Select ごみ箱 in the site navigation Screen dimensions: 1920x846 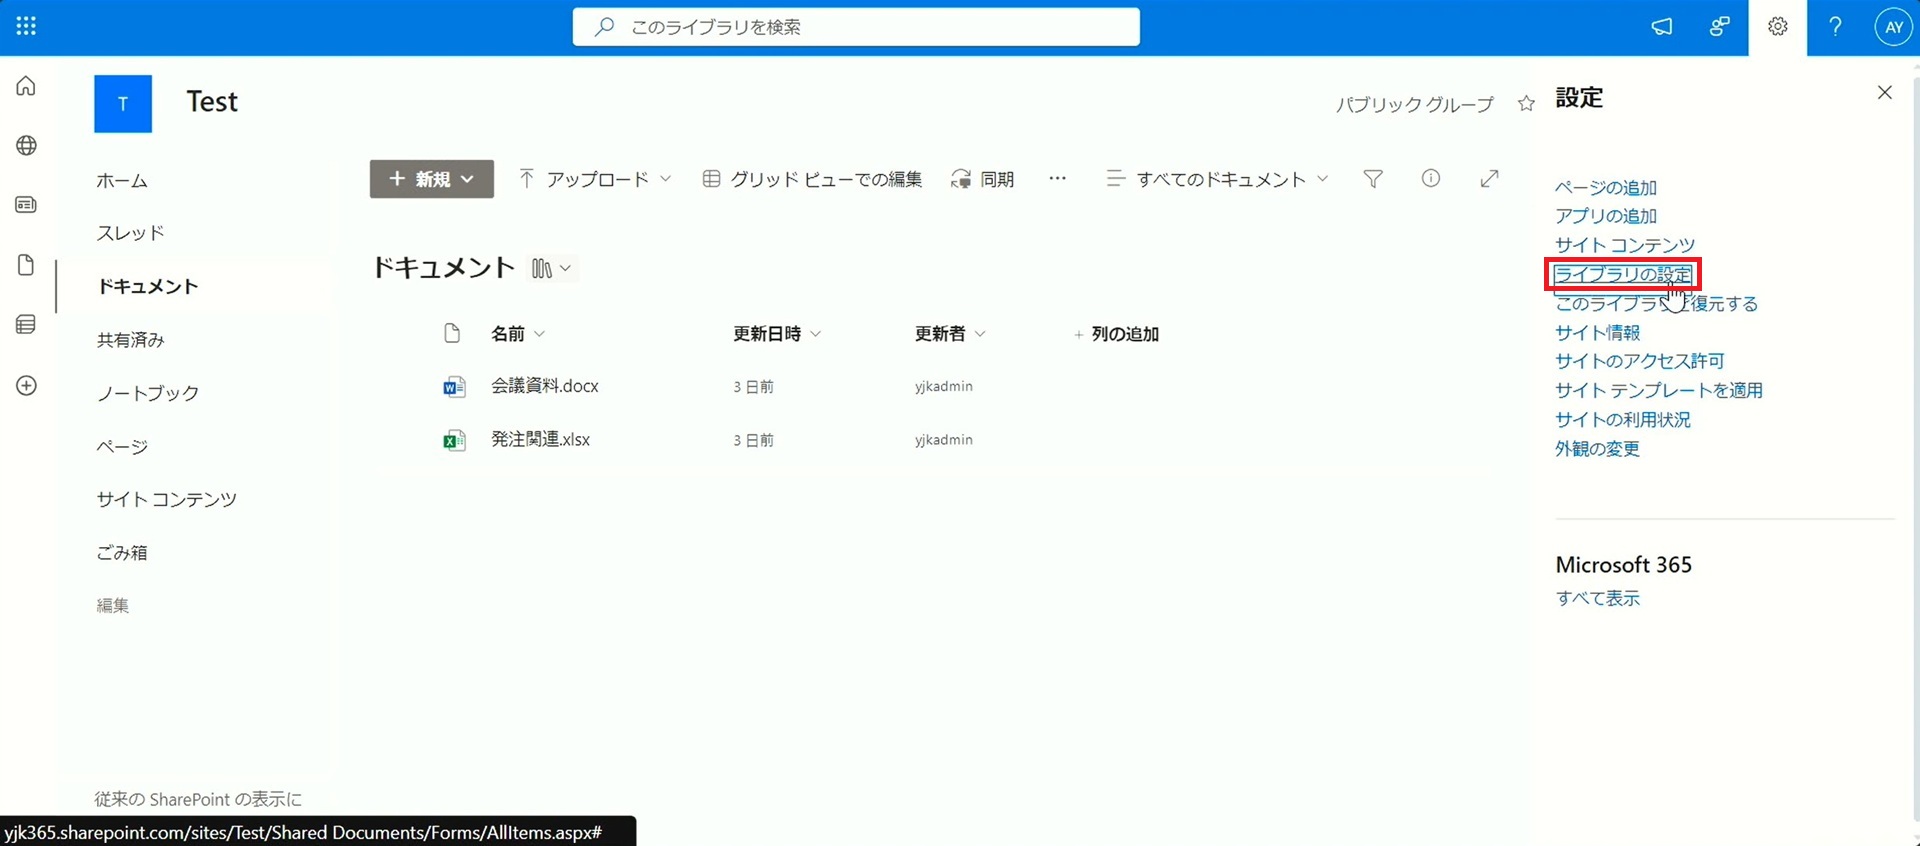(x=122, y=552)
